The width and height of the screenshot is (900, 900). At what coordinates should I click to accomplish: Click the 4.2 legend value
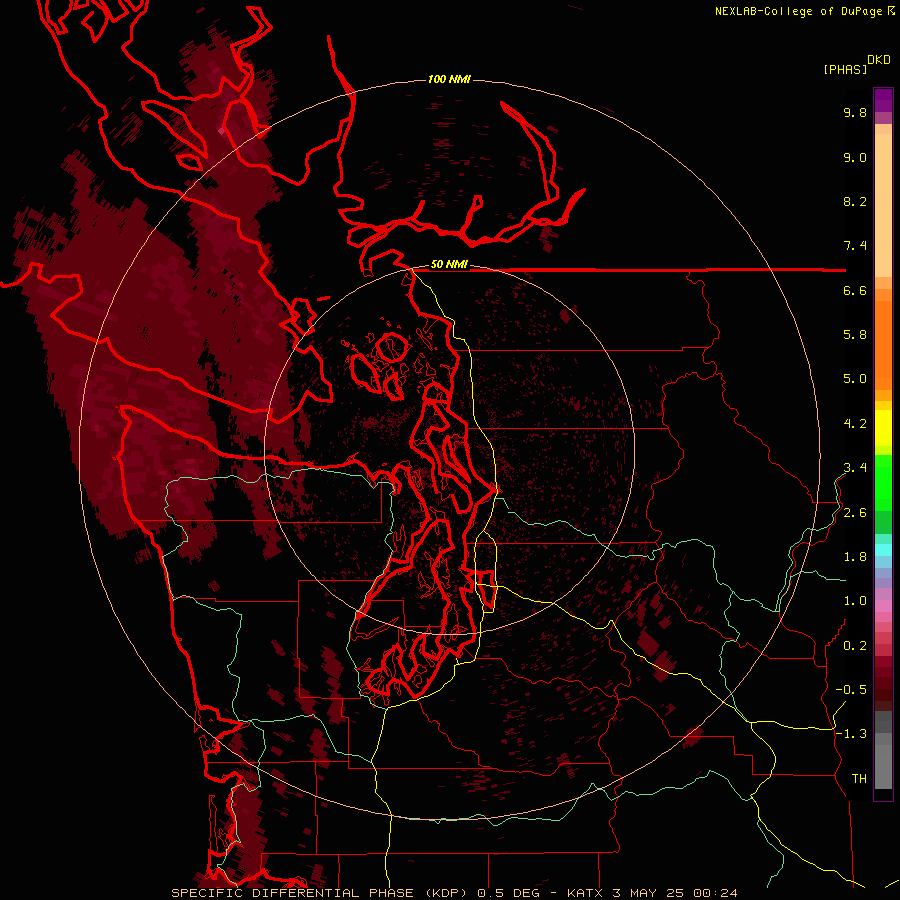point(855,424)
